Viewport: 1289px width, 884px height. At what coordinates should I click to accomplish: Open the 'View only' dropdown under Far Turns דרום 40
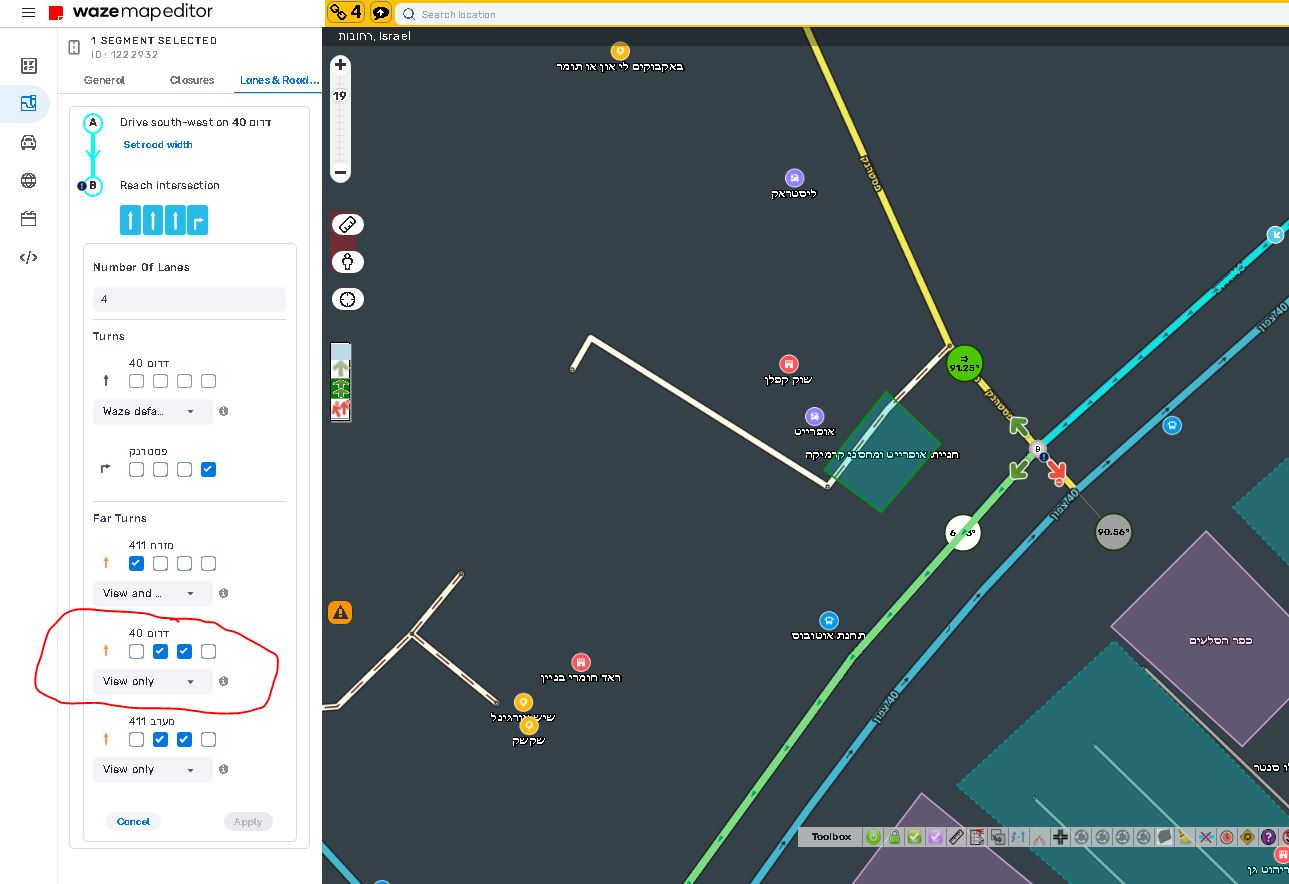click(x=152, y=681)
